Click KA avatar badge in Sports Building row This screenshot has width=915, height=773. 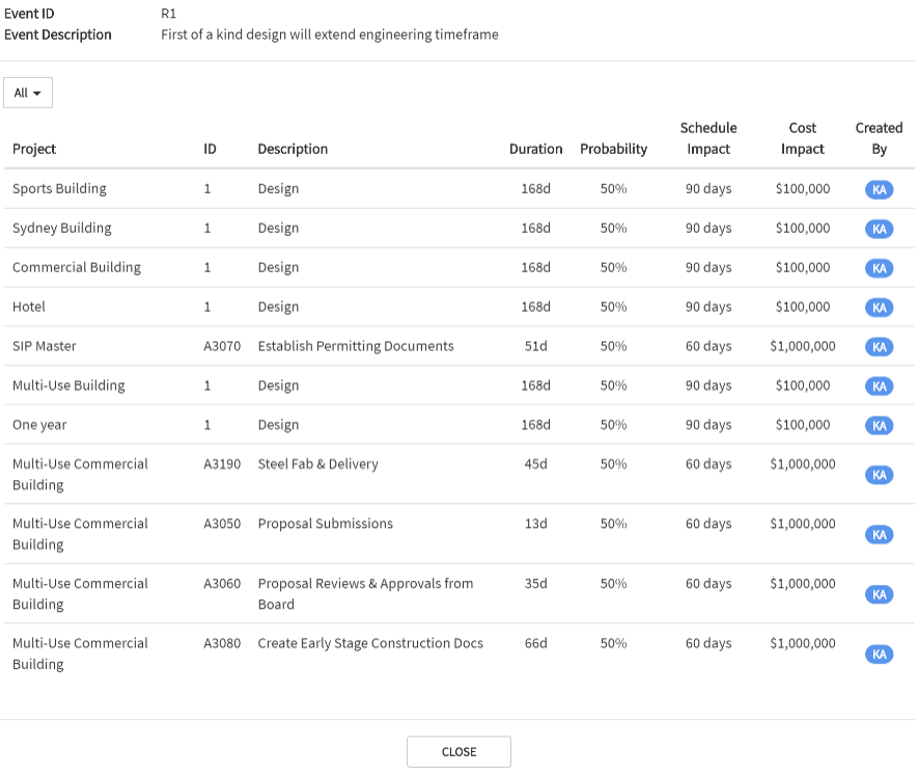(x=879, y=189)
